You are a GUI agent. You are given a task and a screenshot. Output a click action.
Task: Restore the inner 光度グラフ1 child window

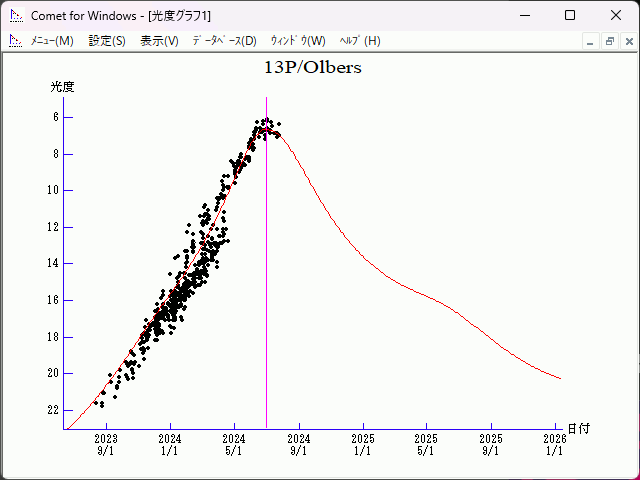(x=610, y=41)
